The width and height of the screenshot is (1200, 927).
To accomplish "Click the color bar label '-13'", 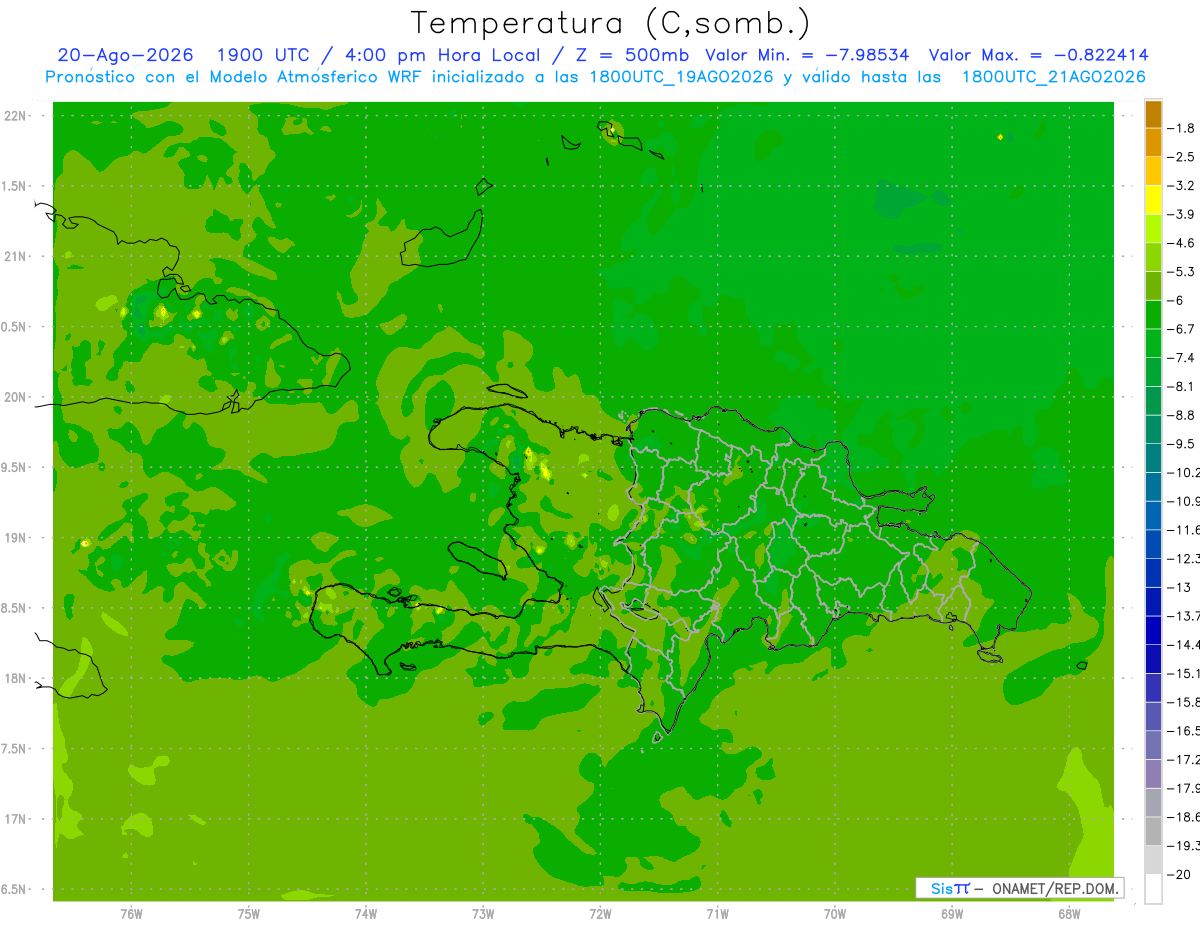I will (1179, 587).
